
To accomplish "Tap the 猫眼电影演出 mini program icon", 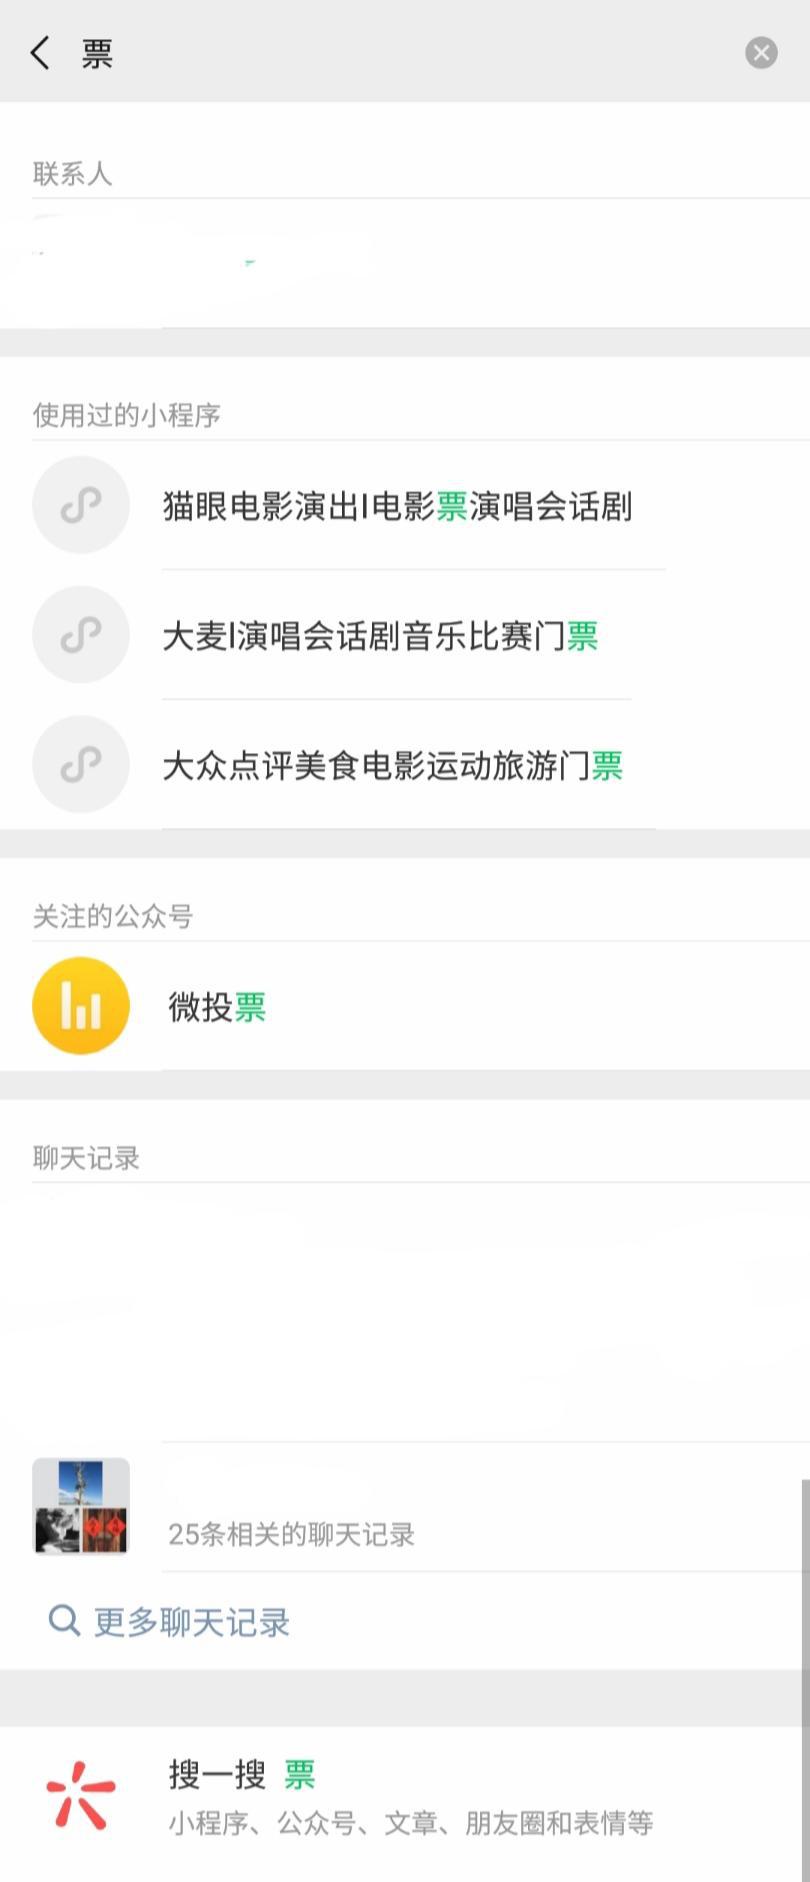I will coord(81,505).
